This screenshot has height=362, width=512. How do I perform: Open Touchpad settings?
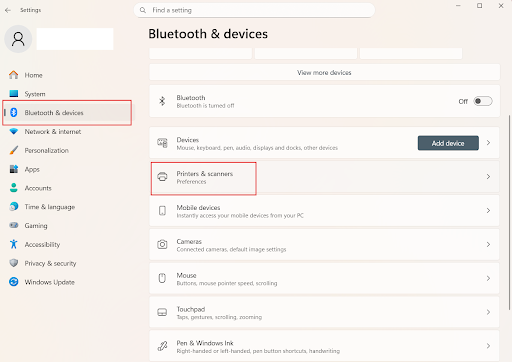324,312
